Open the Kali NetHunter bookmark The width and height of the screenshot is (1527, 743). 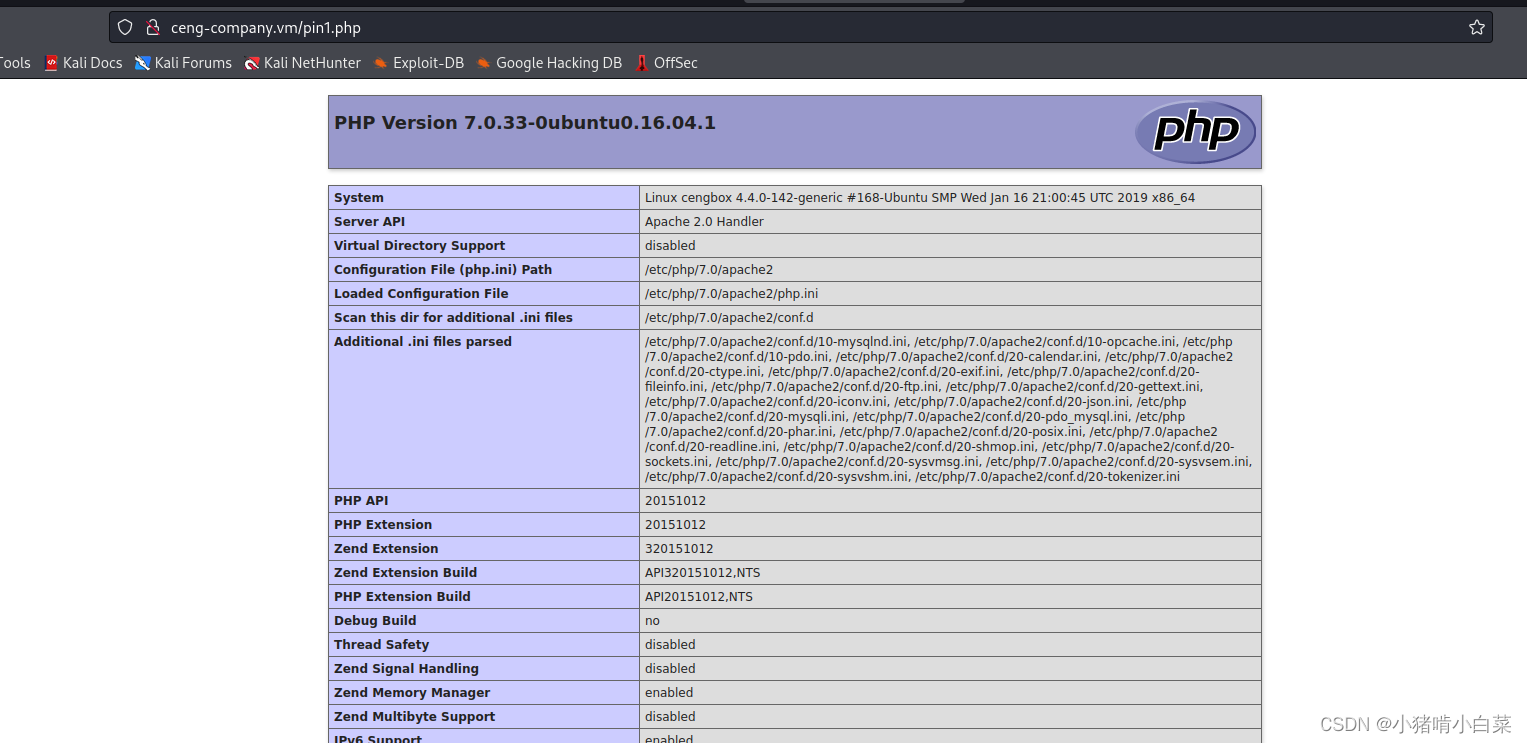tap(303, 63)
